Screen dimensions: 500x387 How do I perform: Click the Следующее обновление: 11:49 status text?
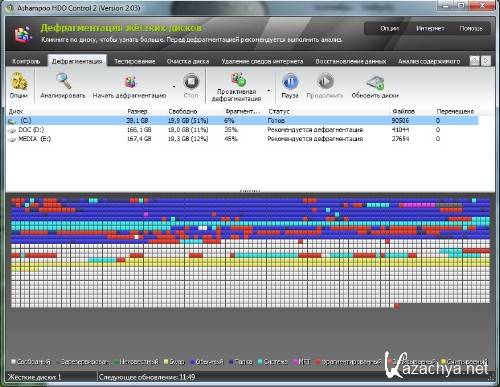[x=147, y=377]
